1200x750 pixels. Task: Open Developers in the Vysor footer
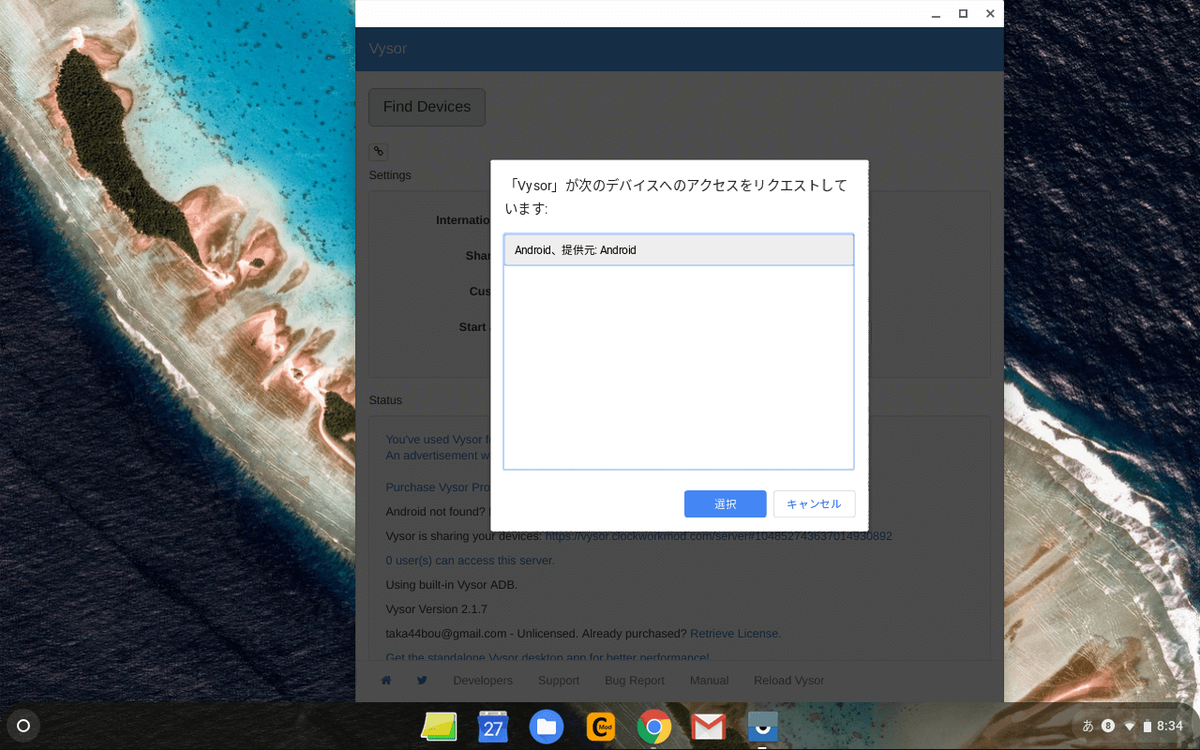click(x=483, y=680)
